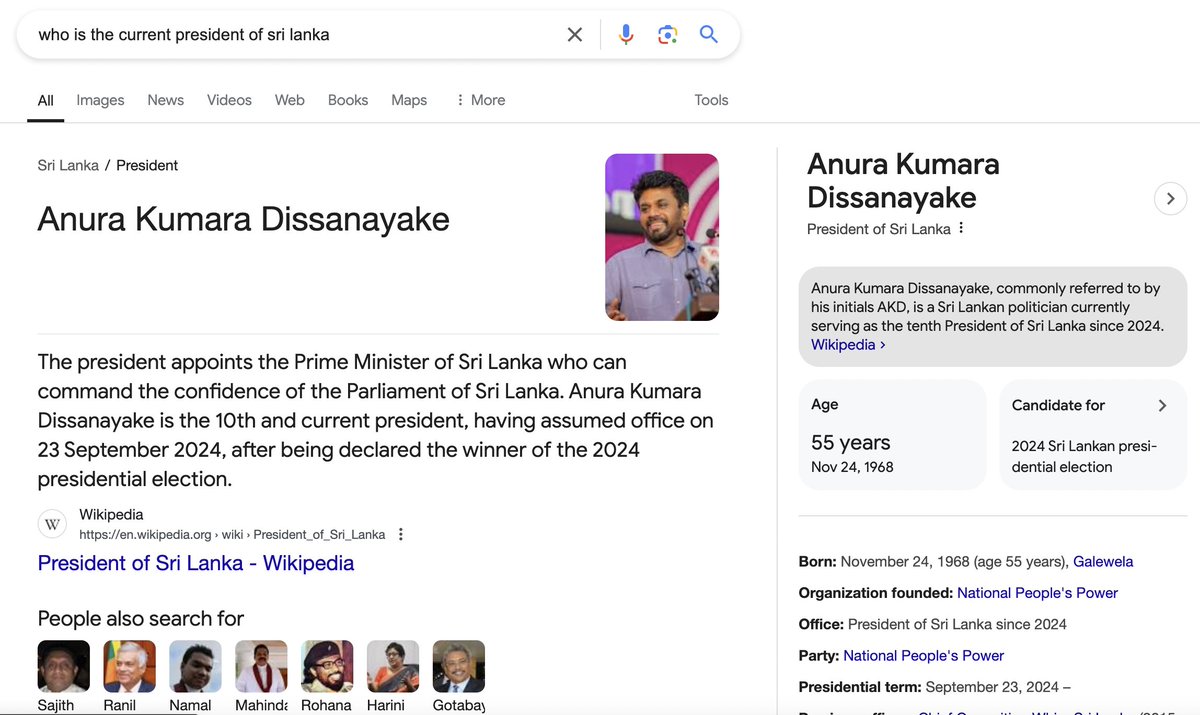Click the Age 55 years card
Image resolution: width=1200 pixels, height=715 pixels.
pos(892,434)
